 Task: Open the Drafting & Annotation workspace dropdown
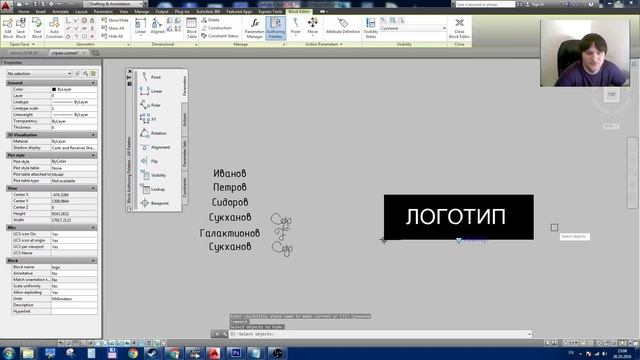tap(113, 4)
